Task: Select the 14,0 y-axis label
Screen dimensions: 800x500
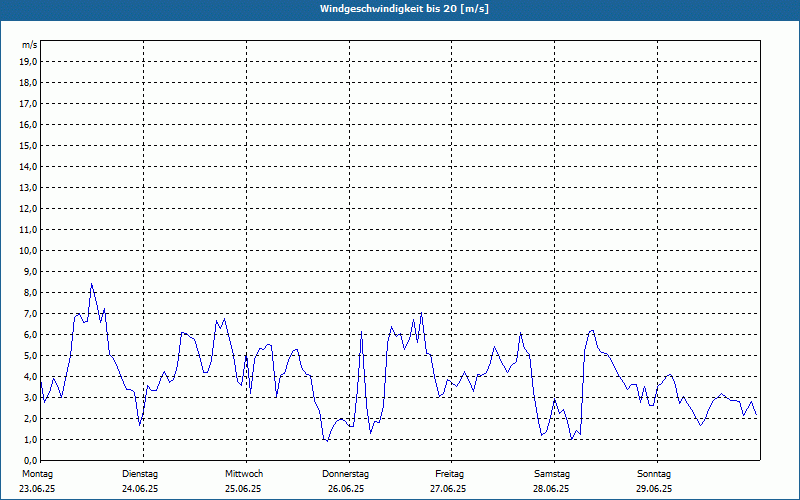Action: coord(28,166)
